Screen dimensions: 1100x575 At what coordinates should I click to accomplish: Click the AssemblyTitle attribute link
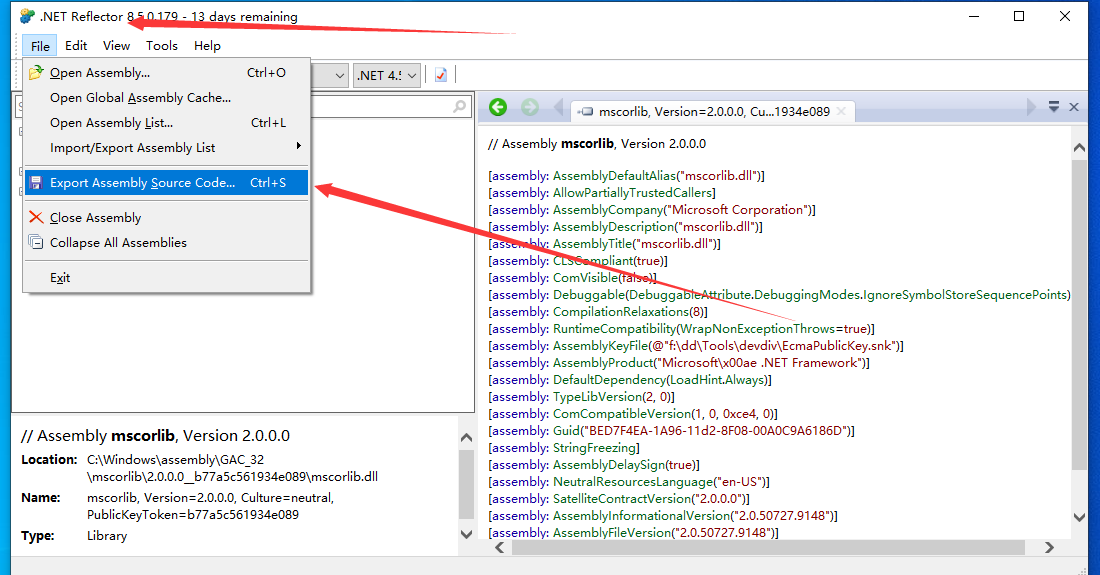(x=592, y=244)
